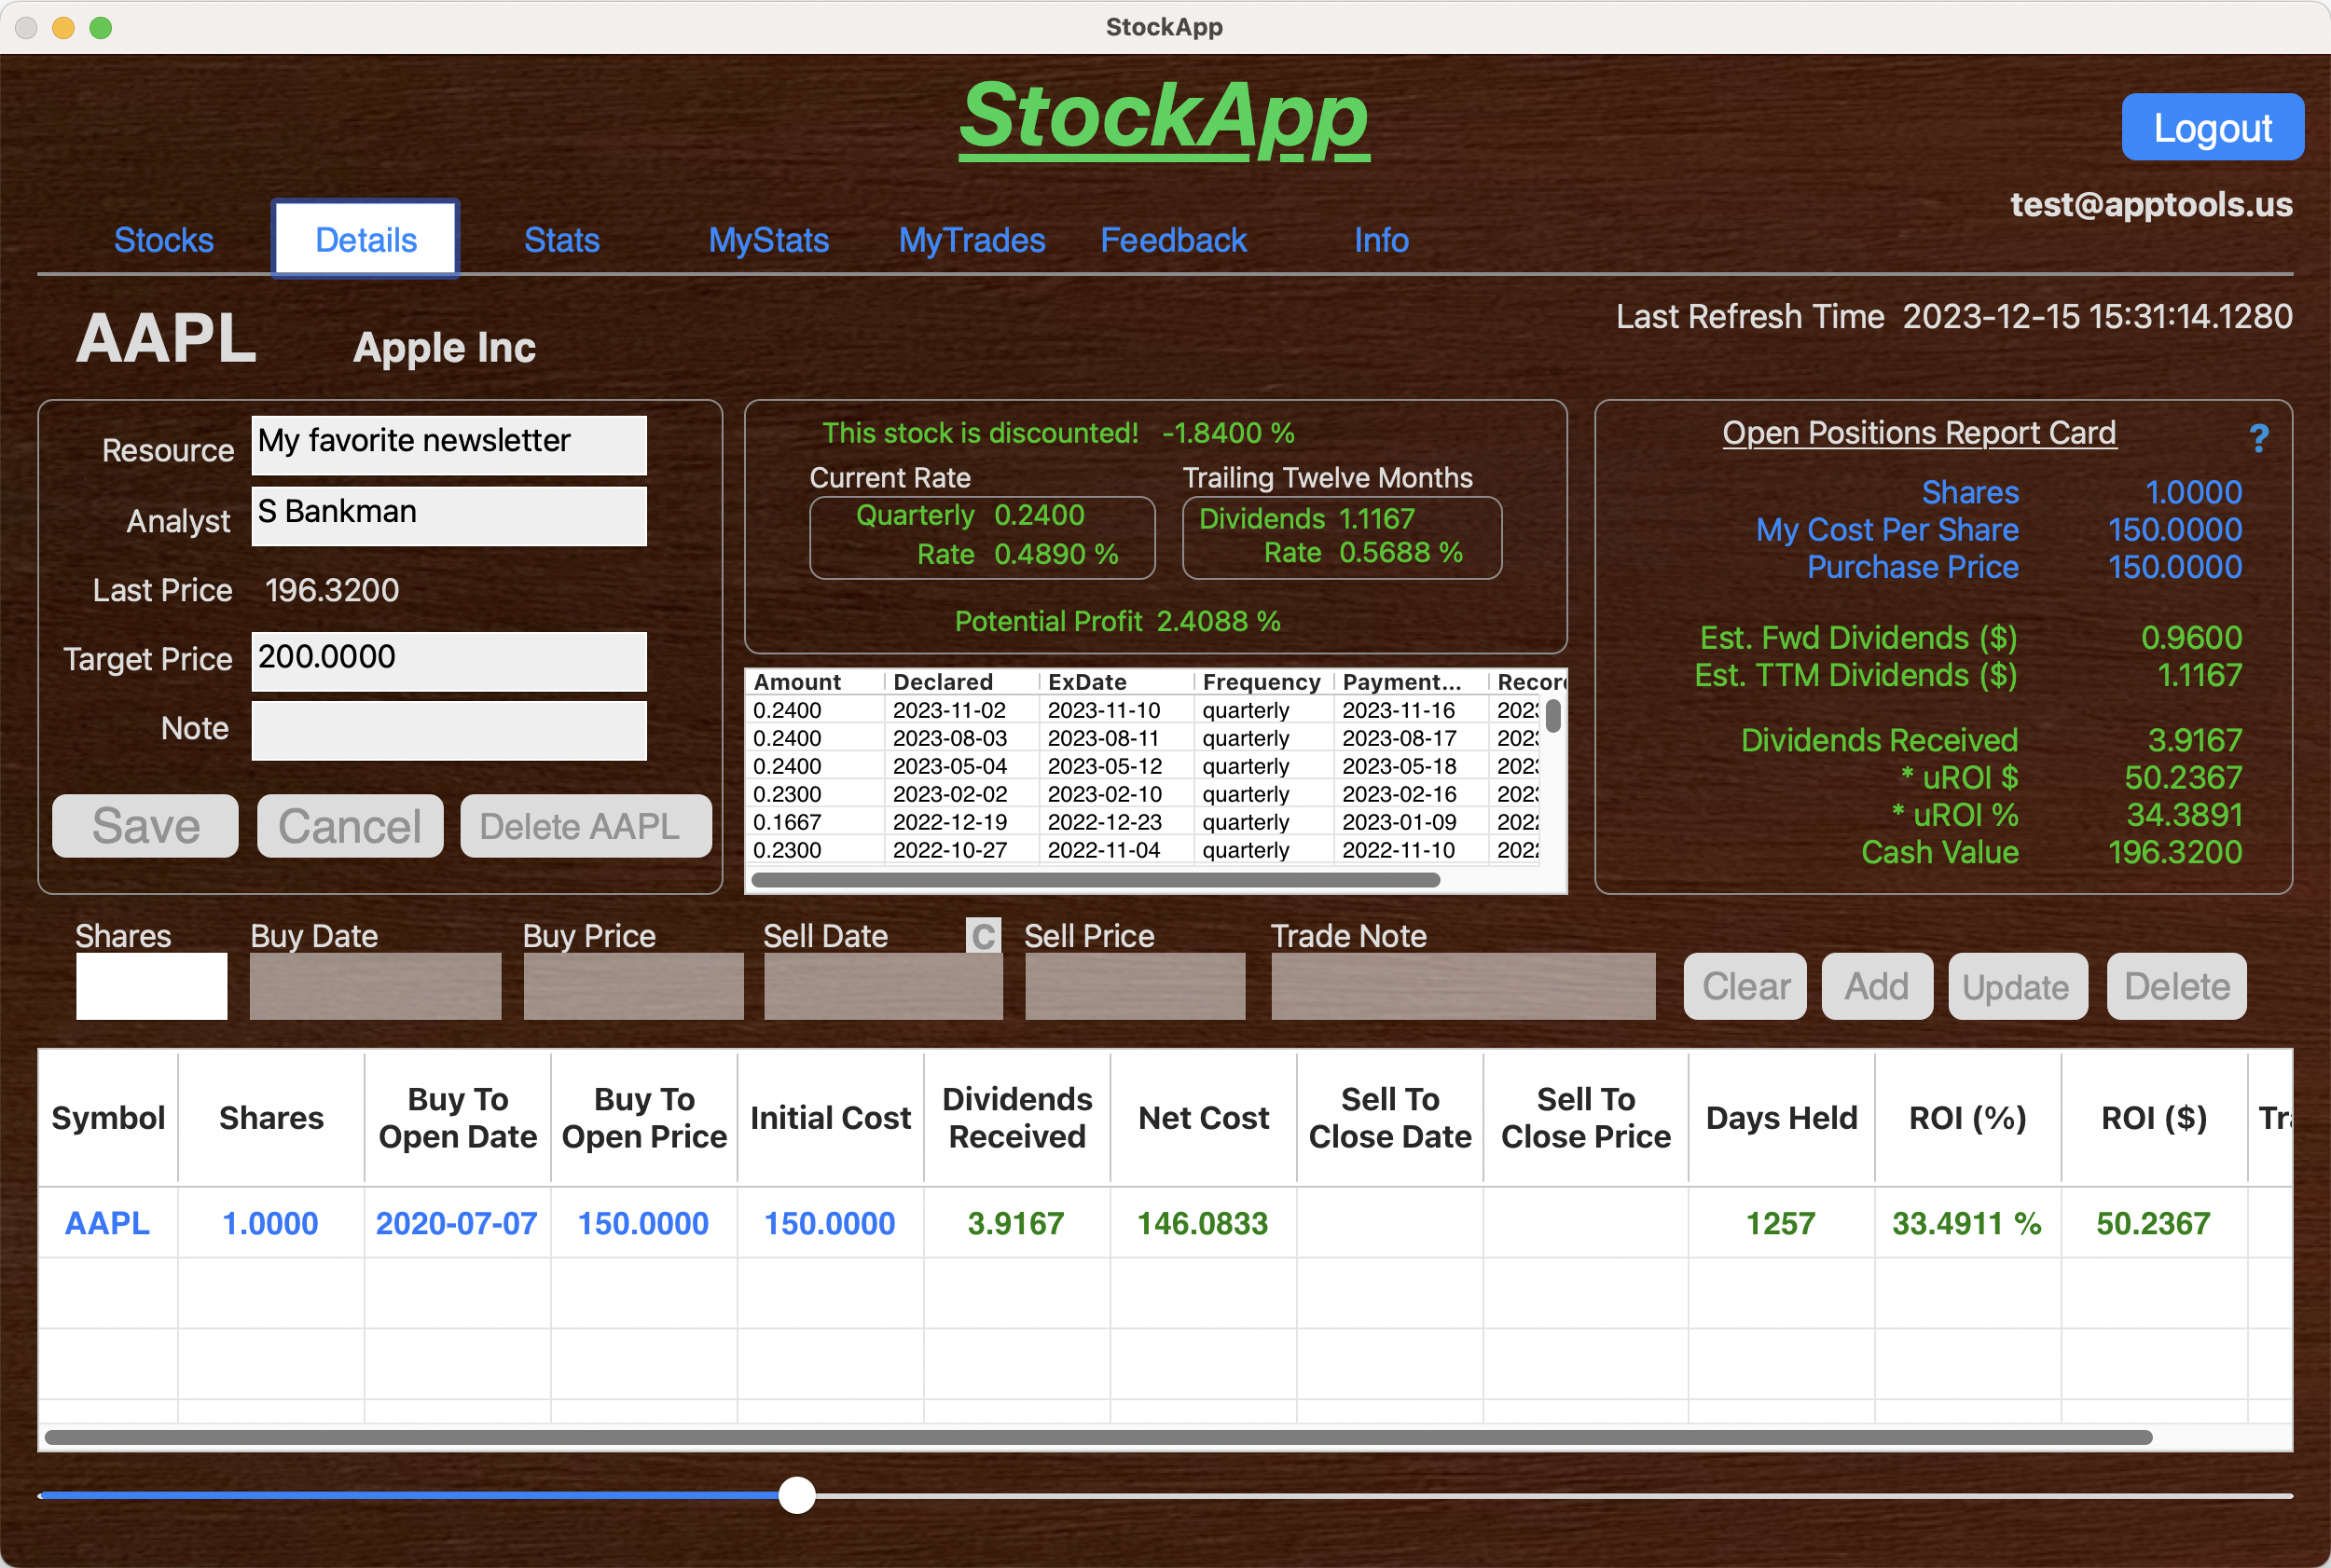
Task: Click the Update trade button
Action: tap(2017, 986)
